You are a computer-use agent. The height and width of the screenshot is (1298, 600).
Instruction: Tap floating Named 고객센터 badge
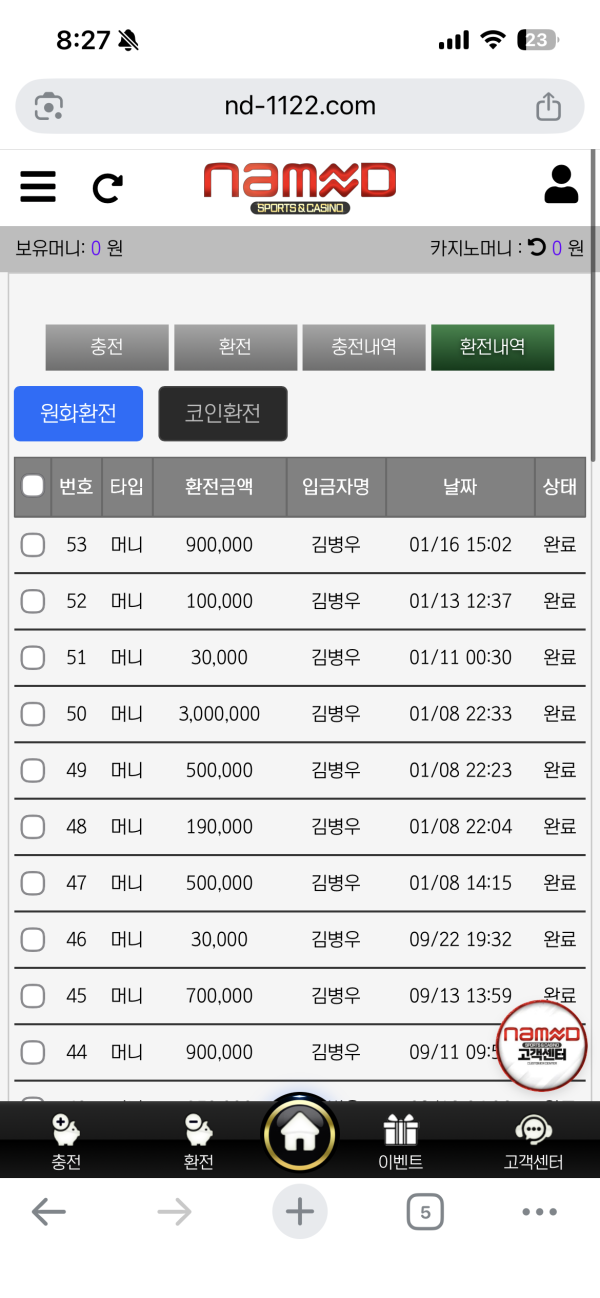click(541, 1044)
